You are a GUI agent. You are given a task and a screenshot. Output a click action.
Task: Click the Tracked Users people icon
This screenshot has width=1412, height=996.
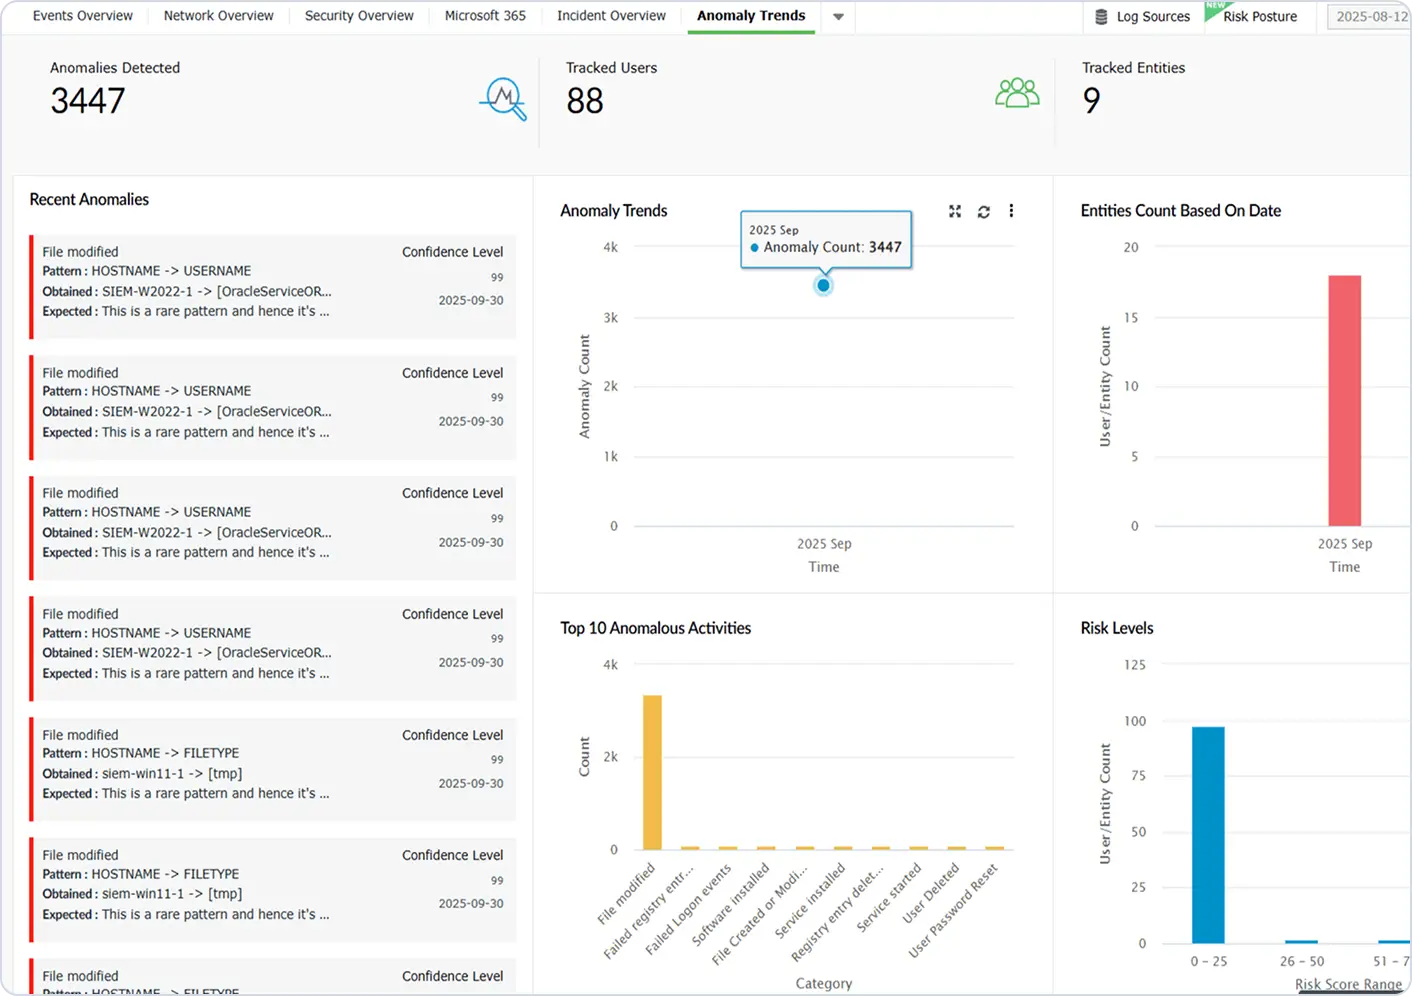[1017, 93]
